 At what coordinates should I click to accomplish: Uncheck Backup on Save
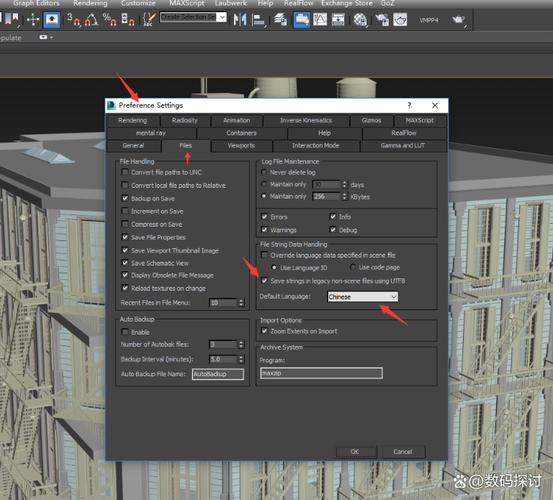tap(125, 198)
